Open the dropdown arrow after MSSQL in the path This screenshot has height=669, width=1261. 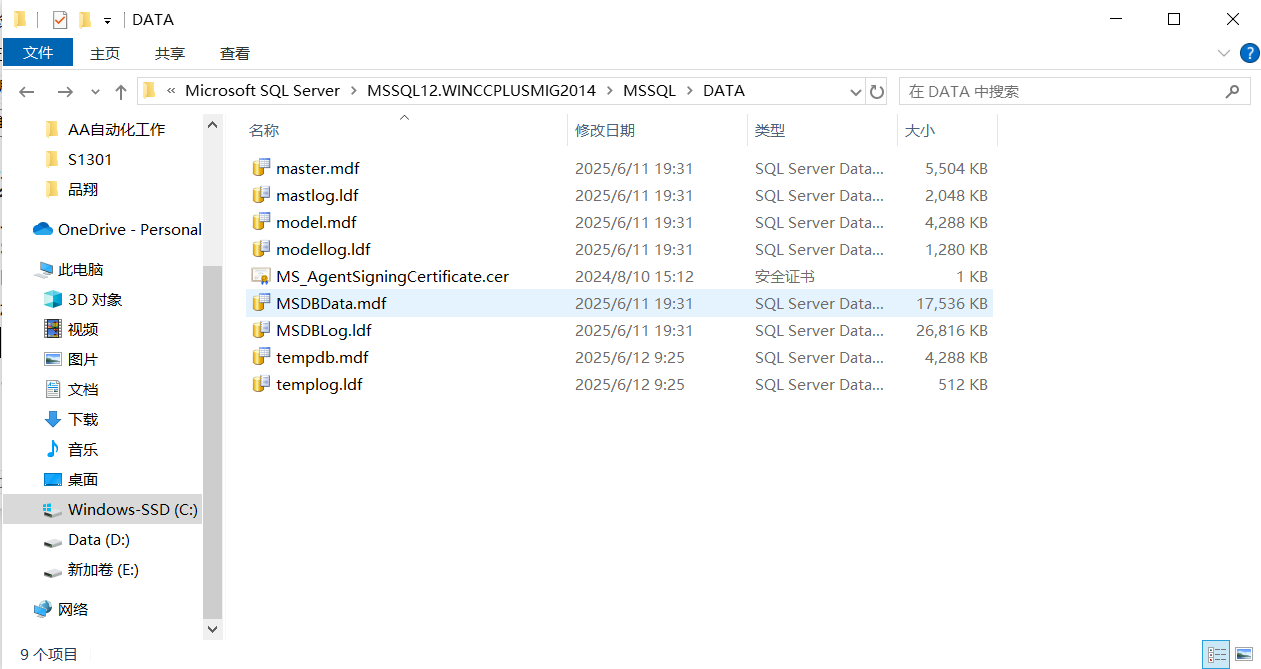click(x=690, y=91)
